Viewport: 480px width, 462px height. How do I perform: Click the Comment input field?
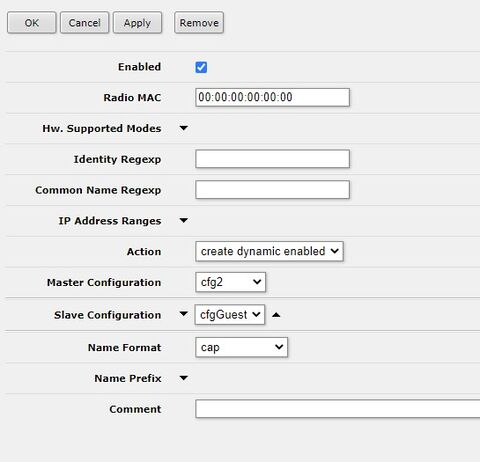(338, 409)
